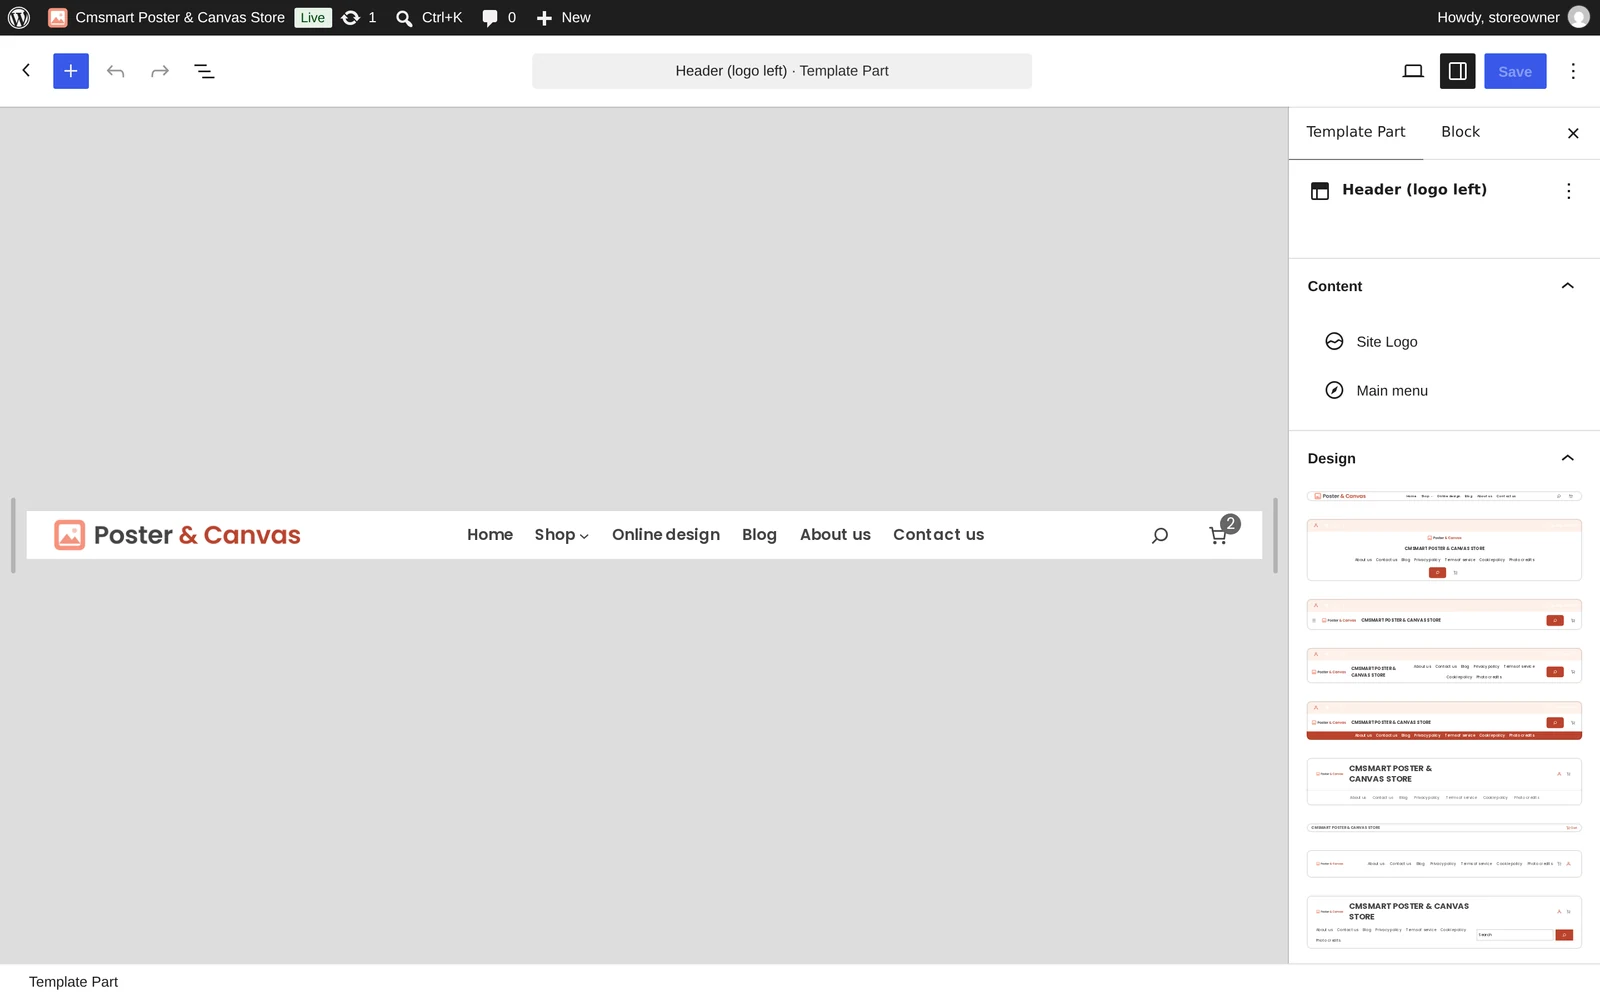Image resolution: width=1600 pixels, height=1000 pixels.
Task: Open the Ctrl+K command search
Action: [429, 17]
